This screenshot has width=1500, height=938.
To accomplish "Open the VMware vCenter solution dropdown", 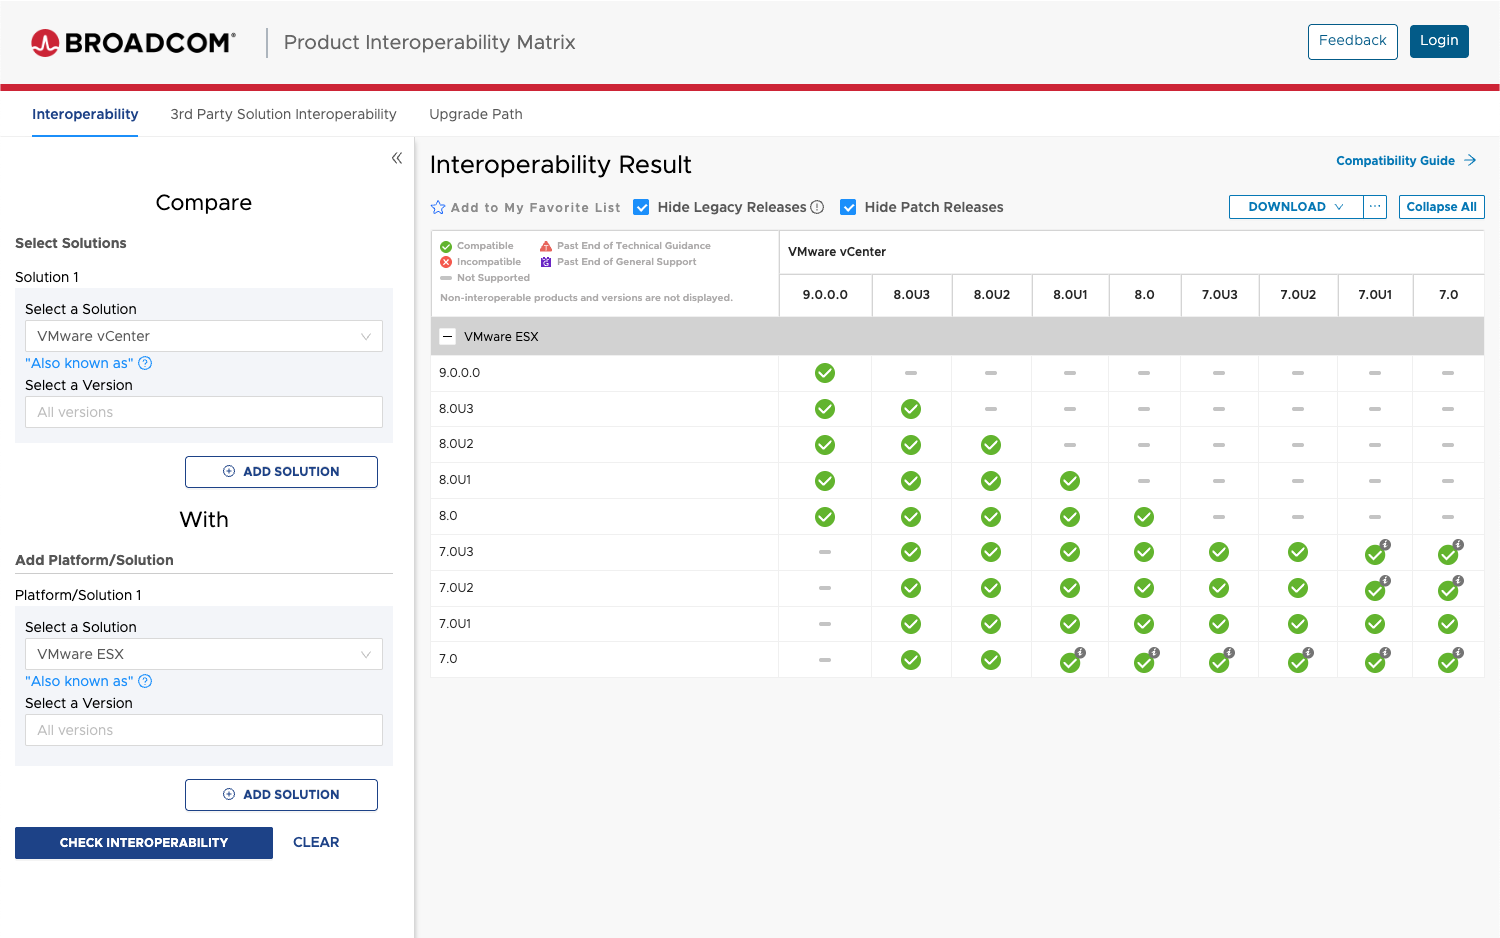I will (x=203, y=336).
